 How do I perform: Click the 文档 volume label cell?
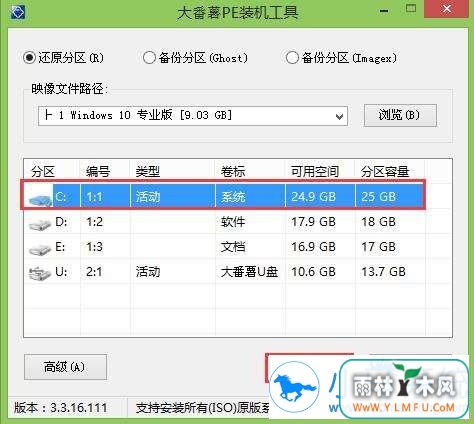233,247
